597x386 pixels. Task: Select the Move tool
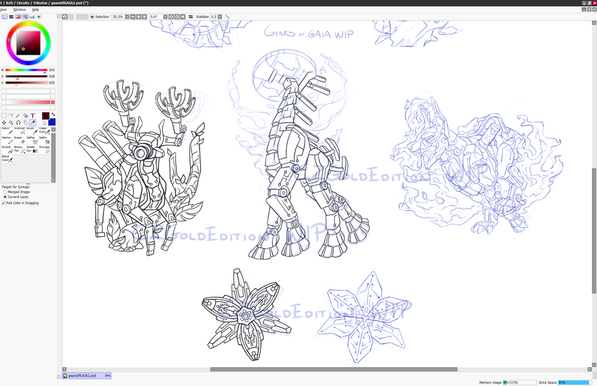[x=4, y=123]
